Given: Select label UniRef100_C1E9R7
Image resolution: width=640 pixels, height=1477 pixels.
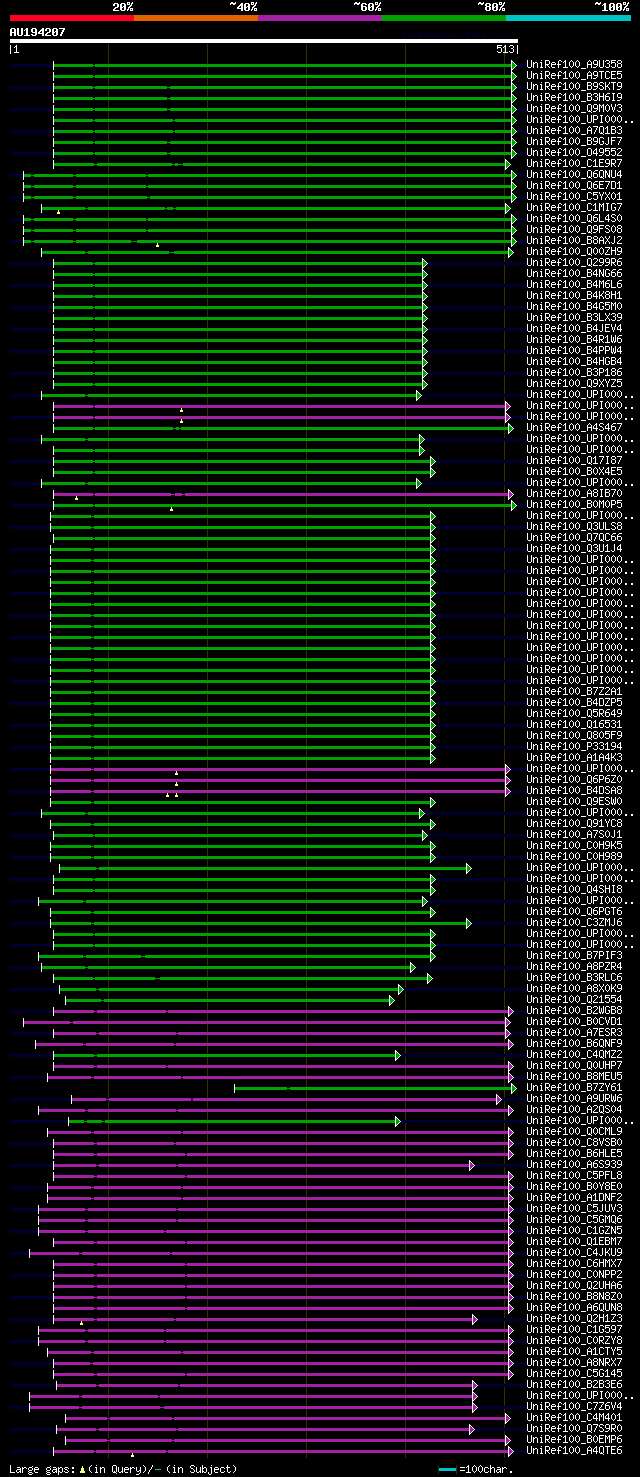Looking at the screenshot, I should click(574, 163).
